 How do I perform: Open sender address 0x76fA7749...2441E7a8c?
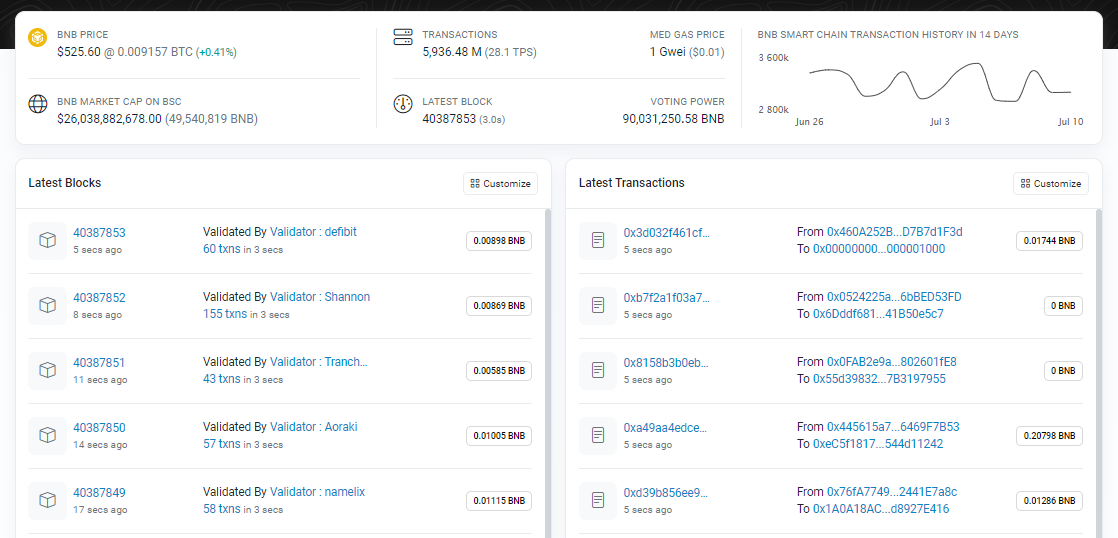click(892, 492)
